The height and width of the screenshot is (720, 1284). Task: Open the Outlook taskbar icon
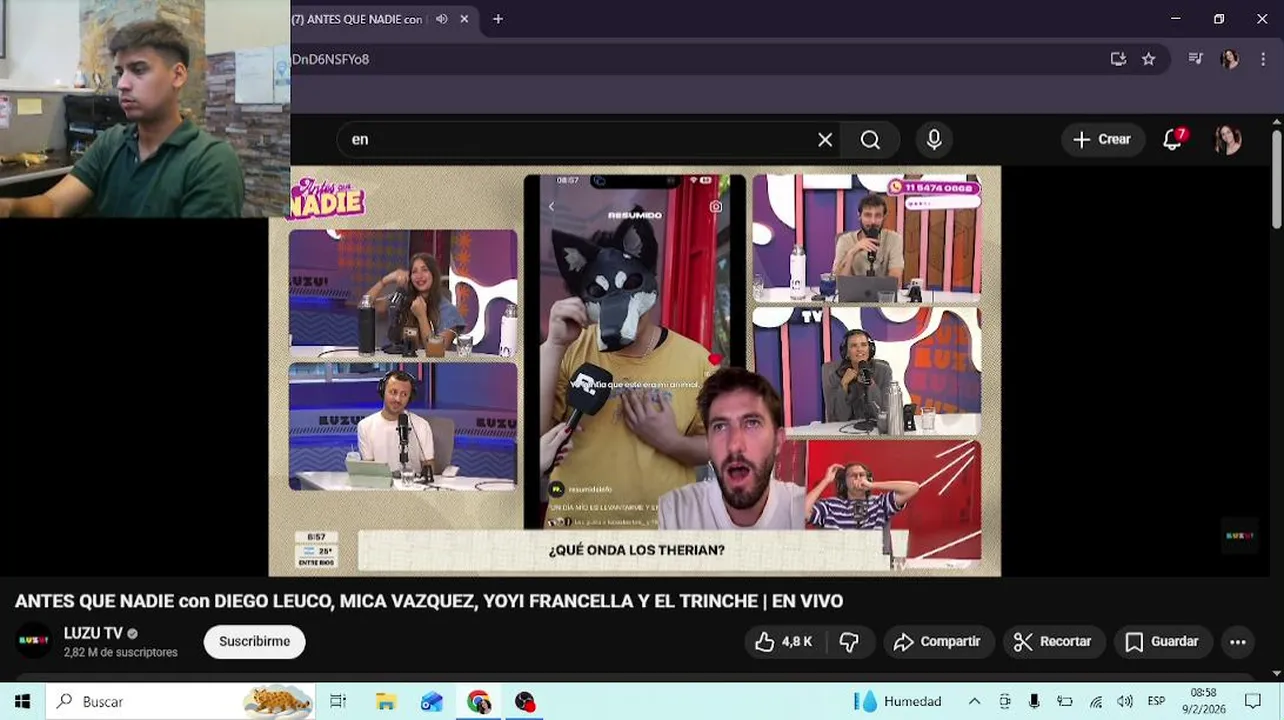point(432,701)
